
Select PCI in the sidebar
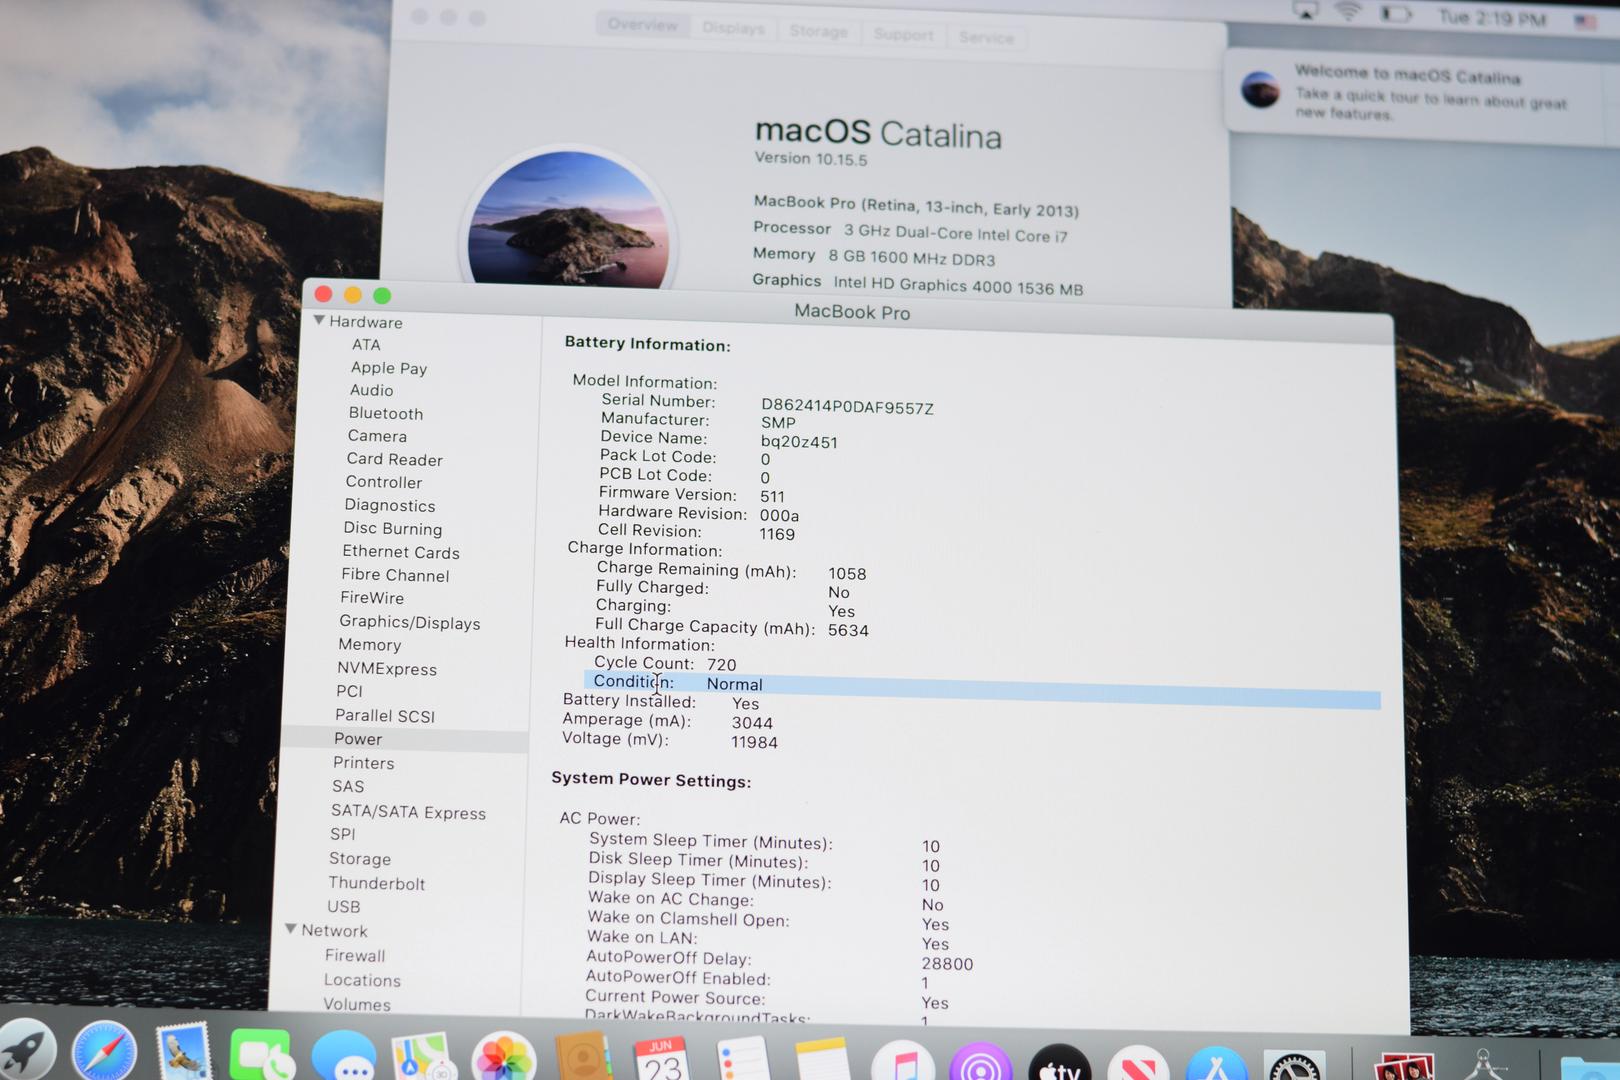coord(349,691)
